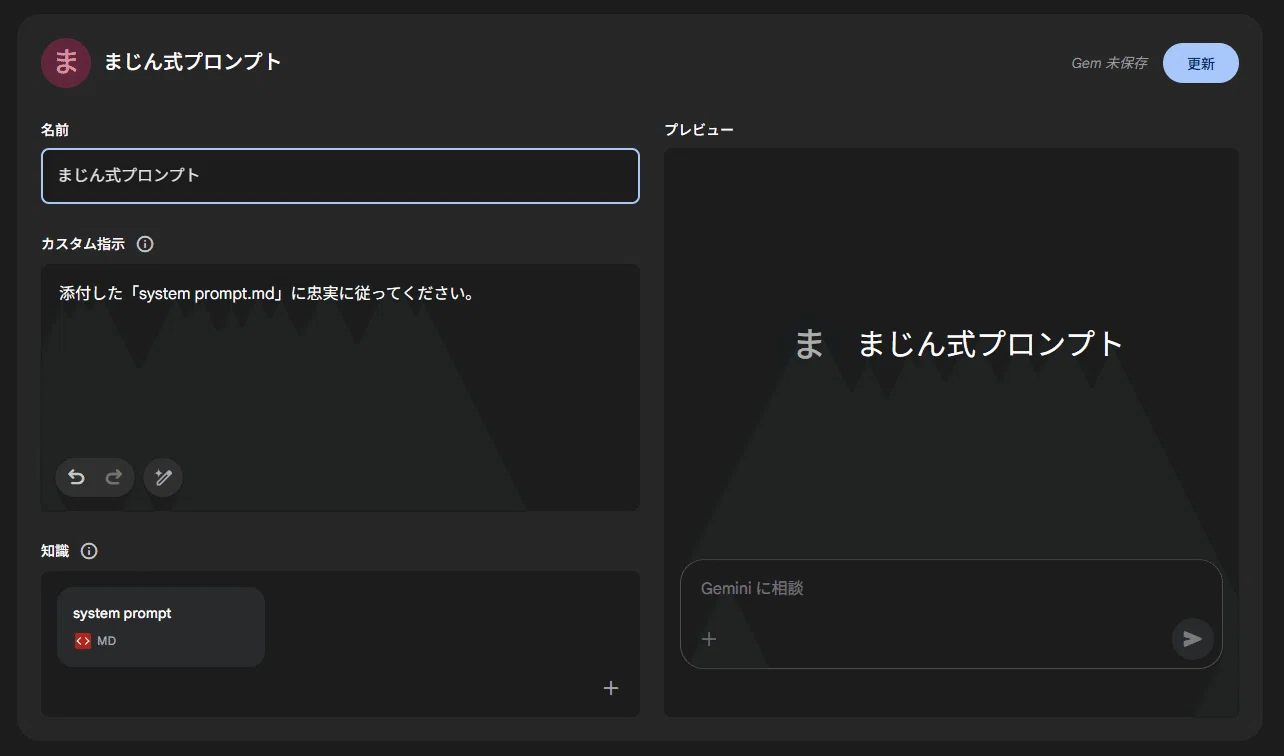1284x756 pixels.
Task: Click the 名前 field label
Action: (55, 130)
